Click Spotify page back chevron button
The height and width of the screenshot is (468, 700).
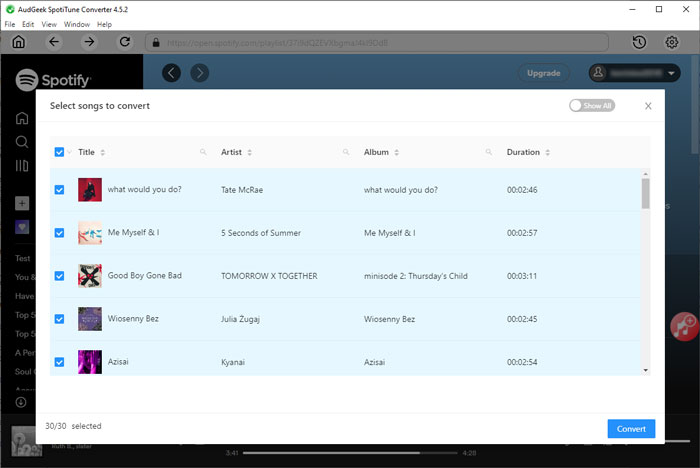[x=171, y=73]
